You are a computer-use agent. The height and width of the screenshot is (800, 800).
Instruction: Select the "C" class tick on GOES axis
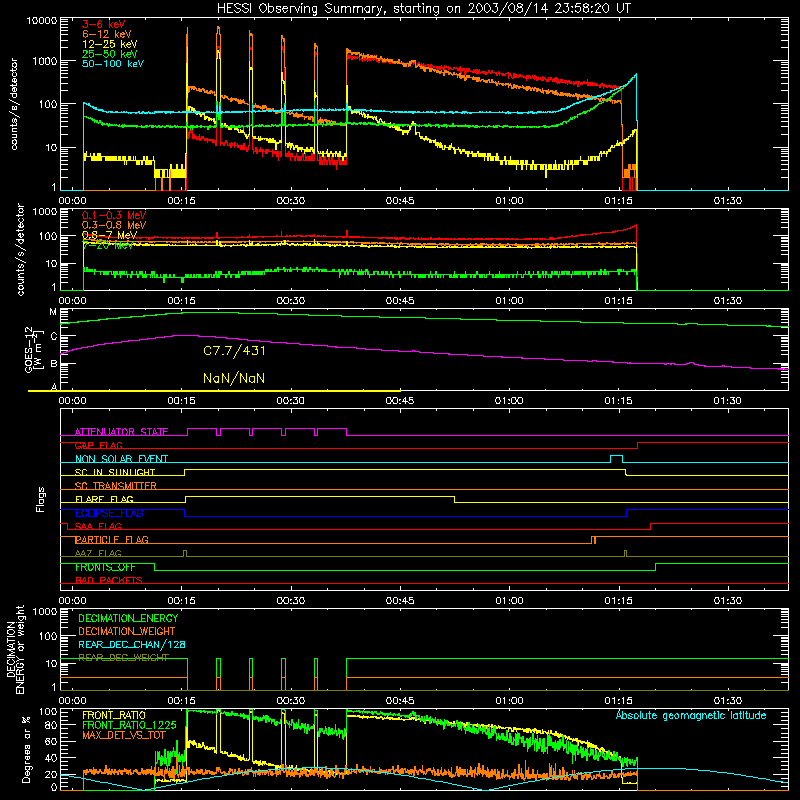(x=54, y=336)
